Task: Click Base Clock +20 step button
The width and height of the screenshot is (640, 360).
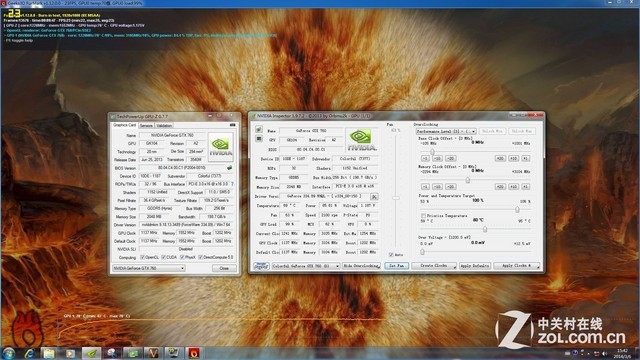Action: (x=500, y=158)
